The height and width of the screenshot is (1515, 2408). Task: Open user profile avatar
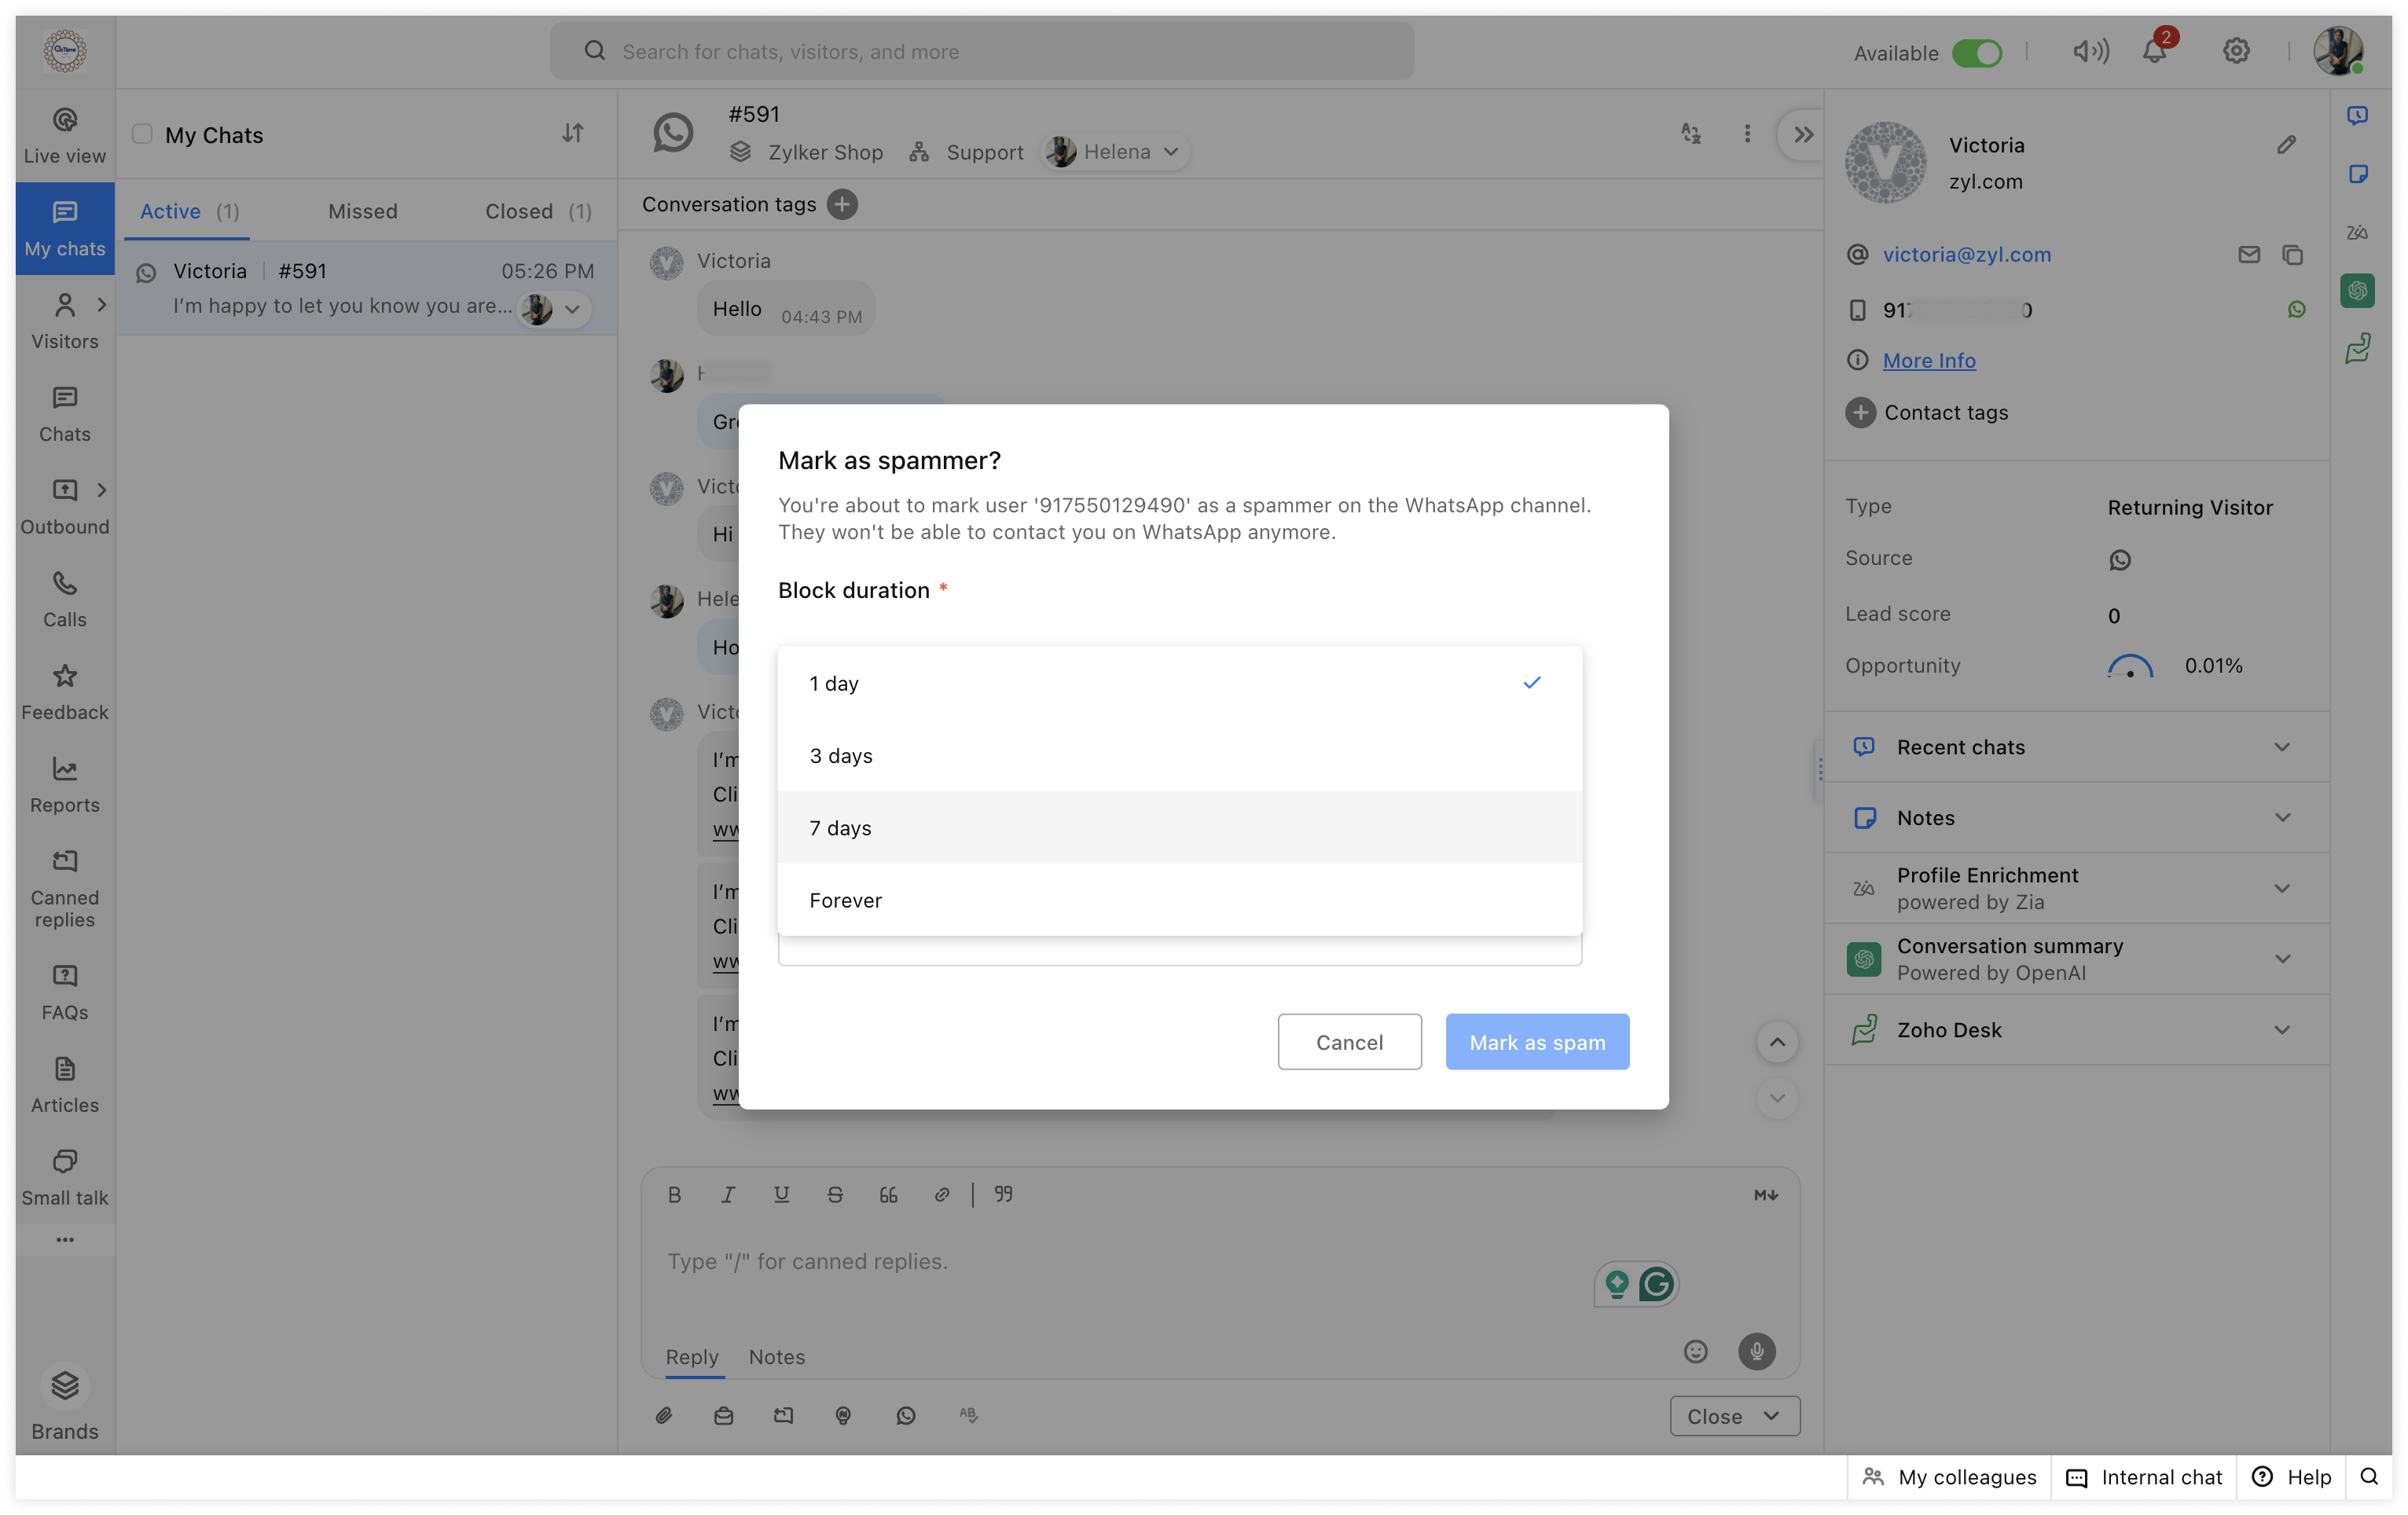tap(2338, 51)
